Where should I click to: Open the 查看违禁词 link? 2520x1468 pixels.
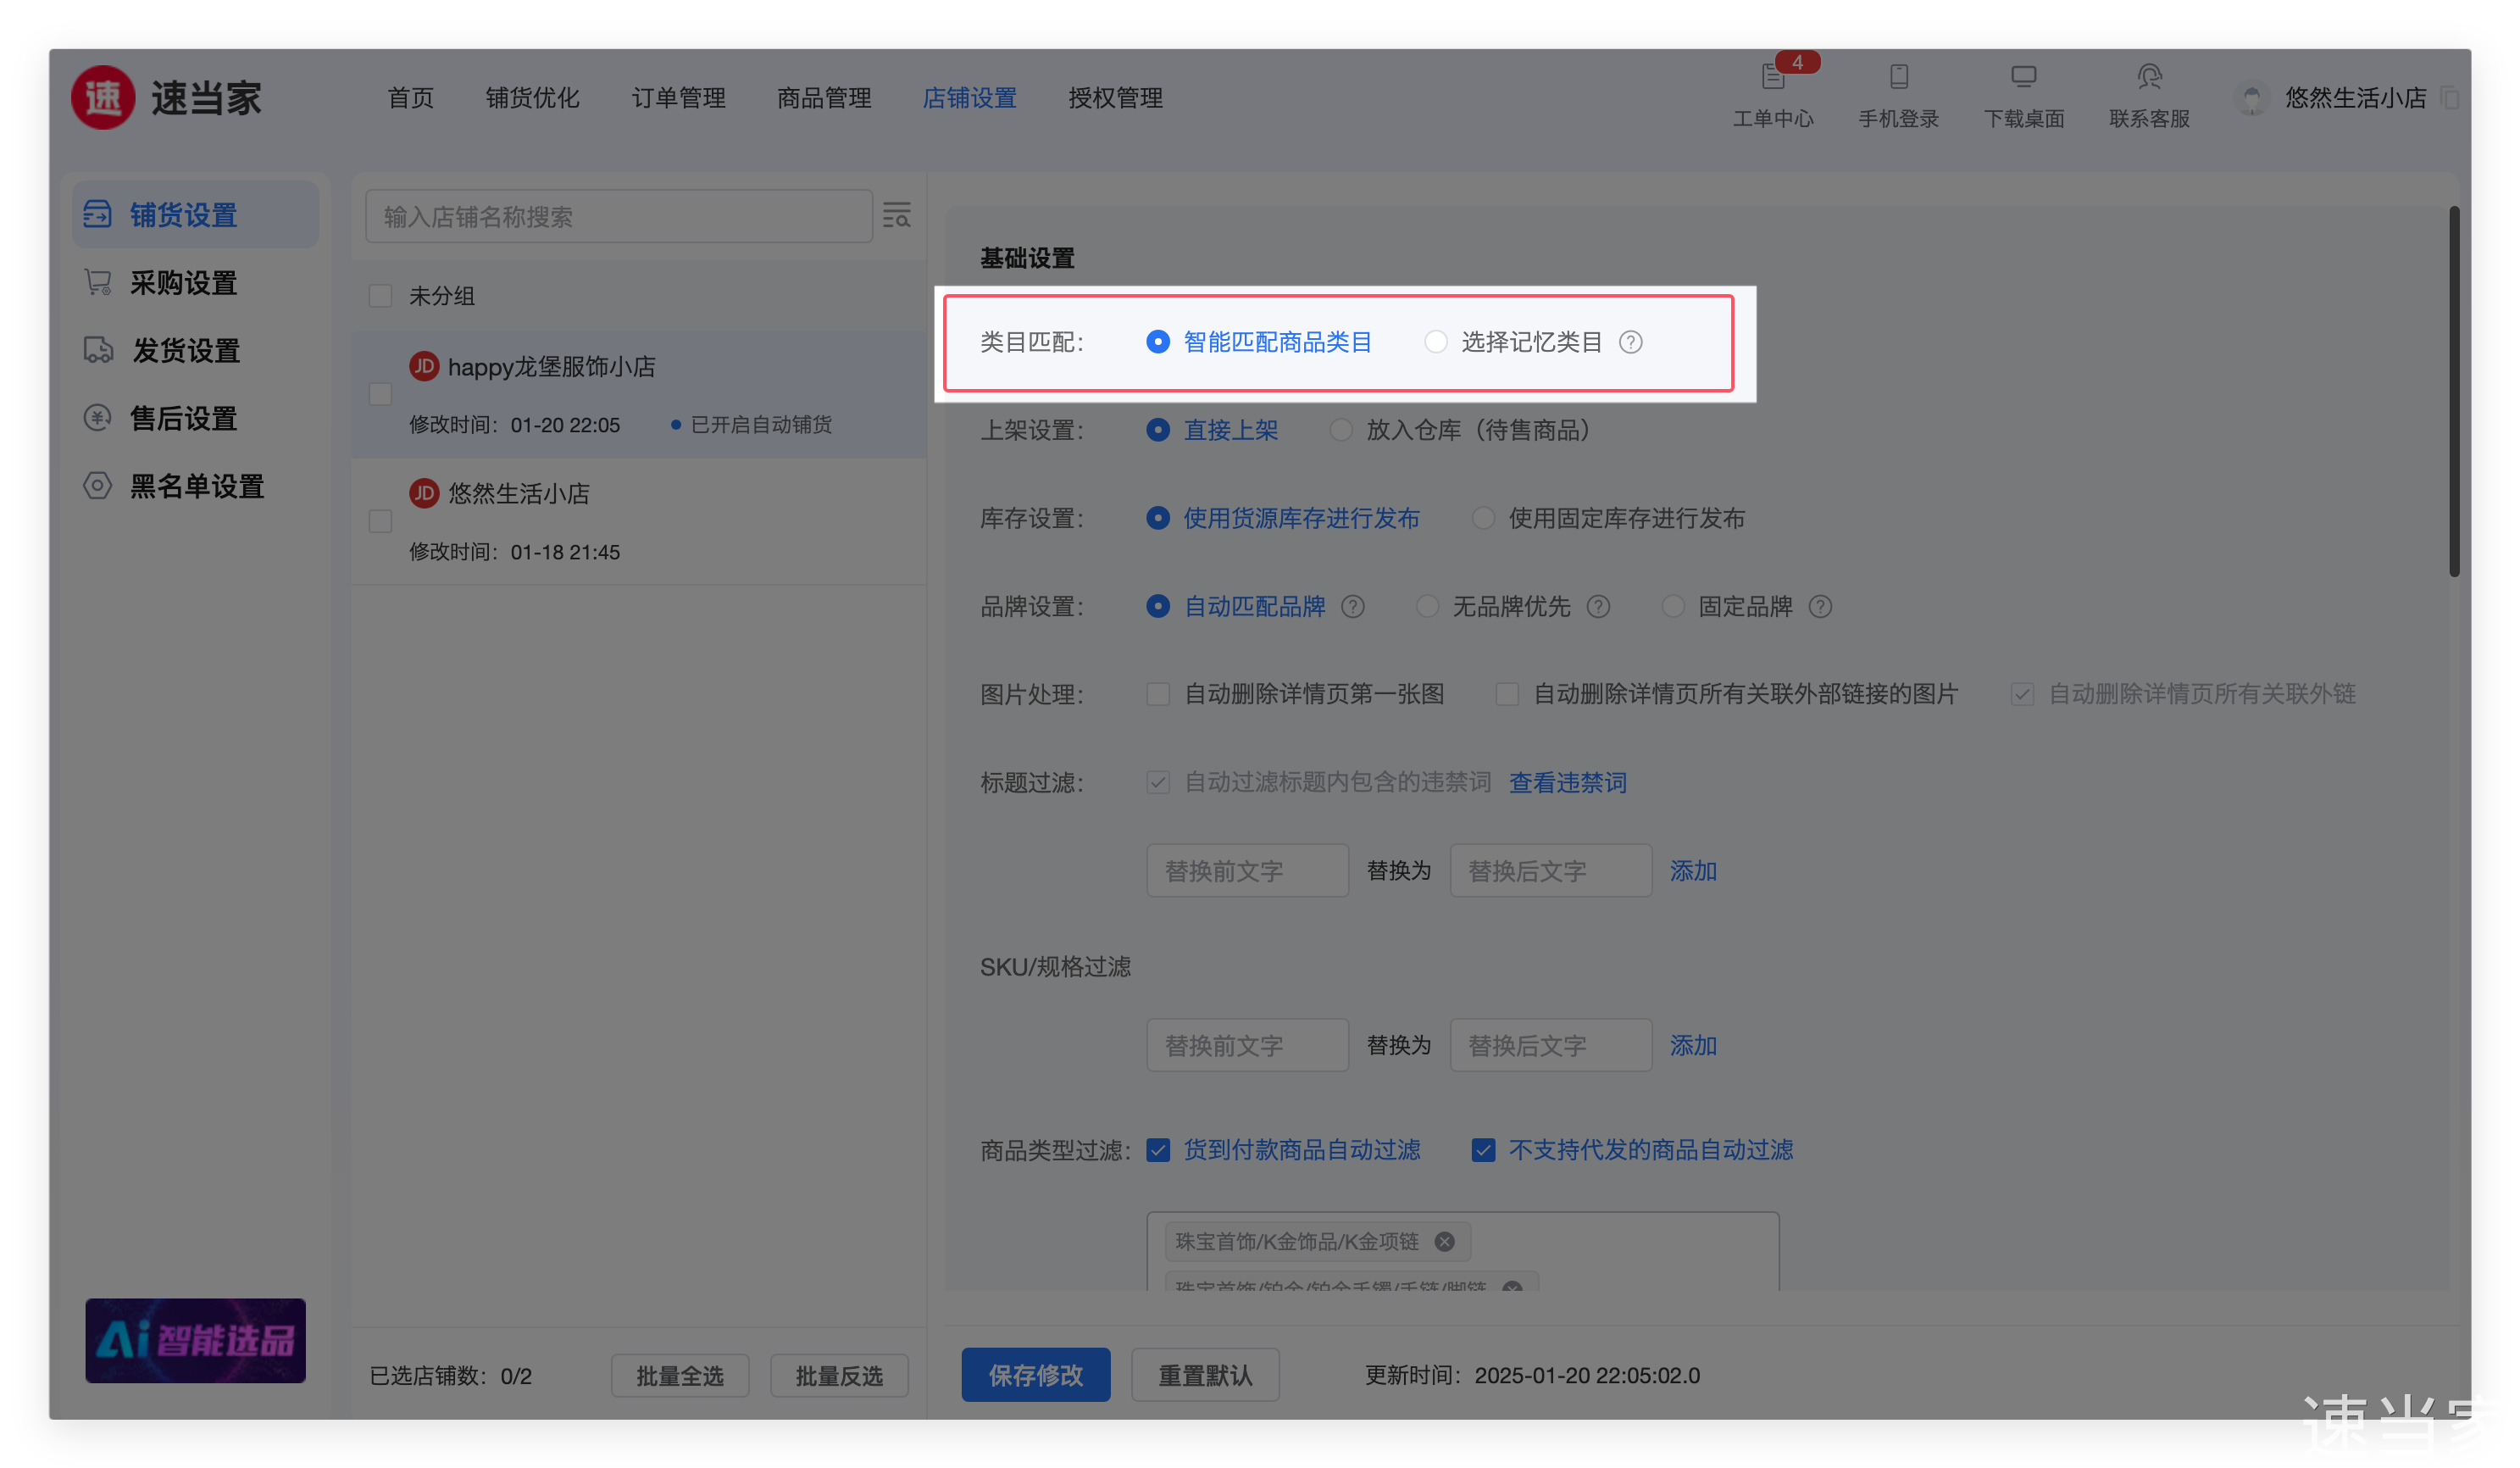pos(1567,782)
